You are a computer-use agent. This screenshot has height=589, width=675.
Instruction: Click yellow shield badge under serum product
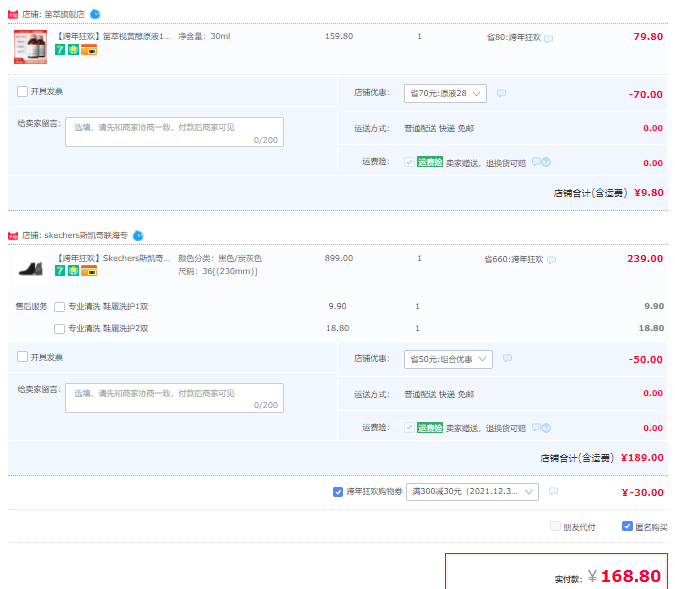(x=74, y=50)
